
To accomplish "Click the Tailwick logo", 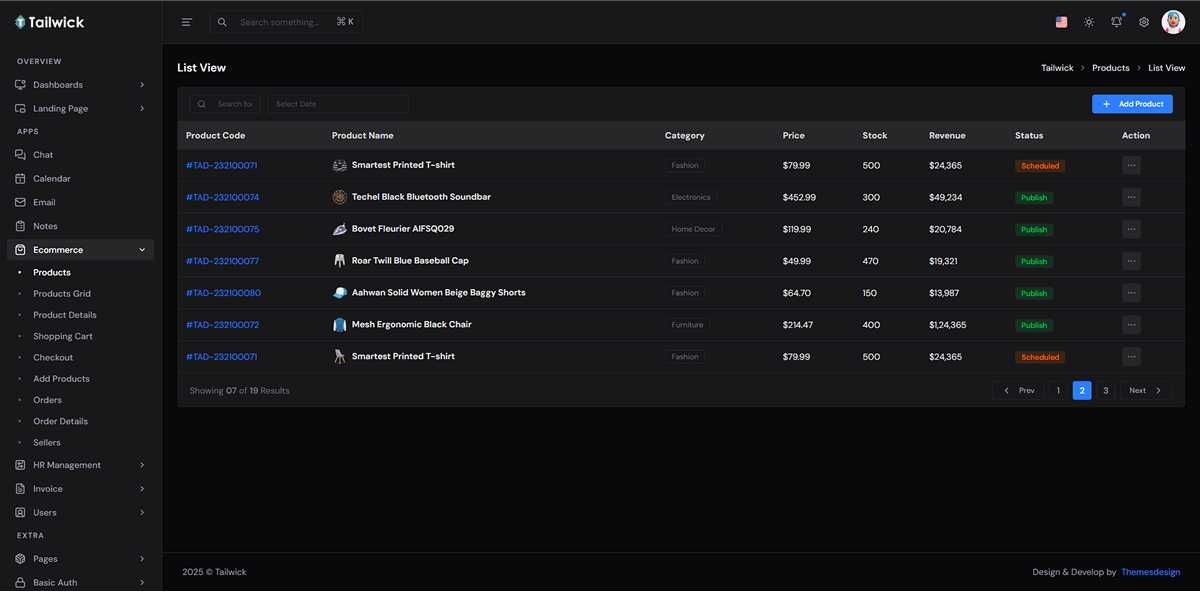I will (50, 22).
